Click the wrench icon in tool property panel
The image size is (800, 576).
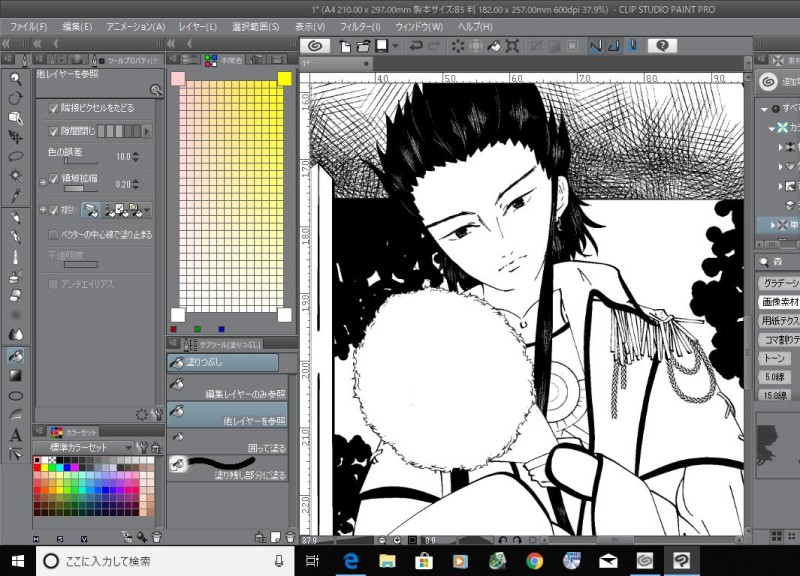pyautogui.click(x=157, y=414)
